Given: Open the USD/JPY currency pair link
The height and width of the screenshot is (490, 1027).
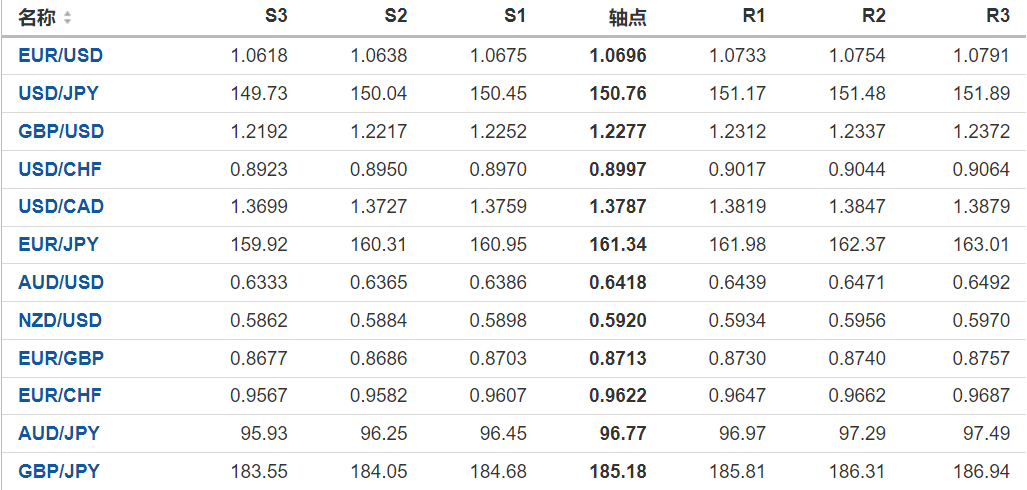Looking at the screenshot, I should 59,94.
